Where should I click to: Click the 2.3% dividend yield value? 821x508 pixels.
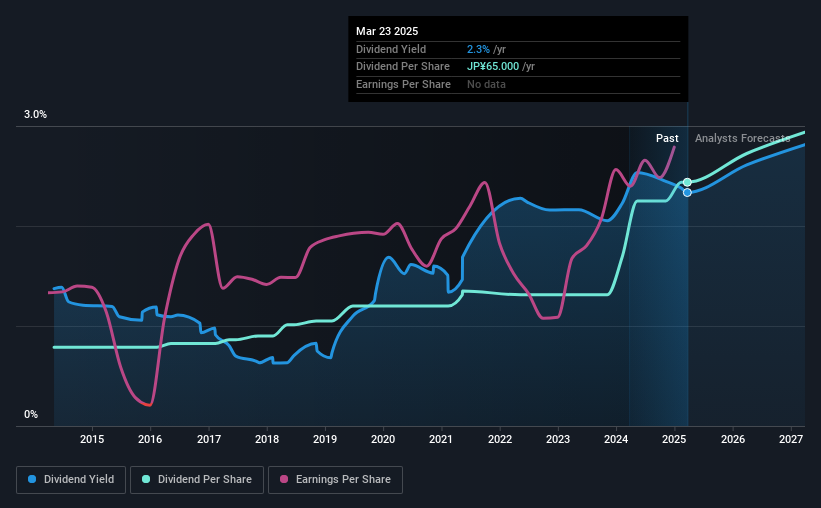click(x=478, y=49)
